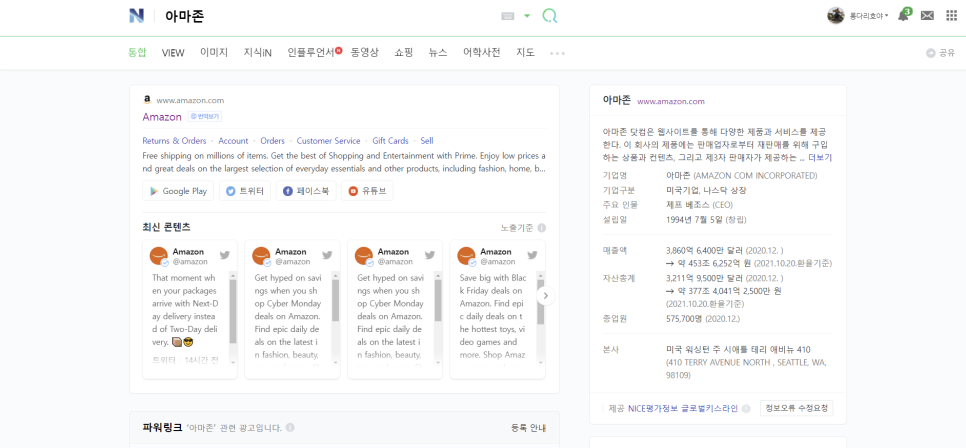Open the apps grid menu icon
Screen dimensions: 966x448
coord(951,16)
